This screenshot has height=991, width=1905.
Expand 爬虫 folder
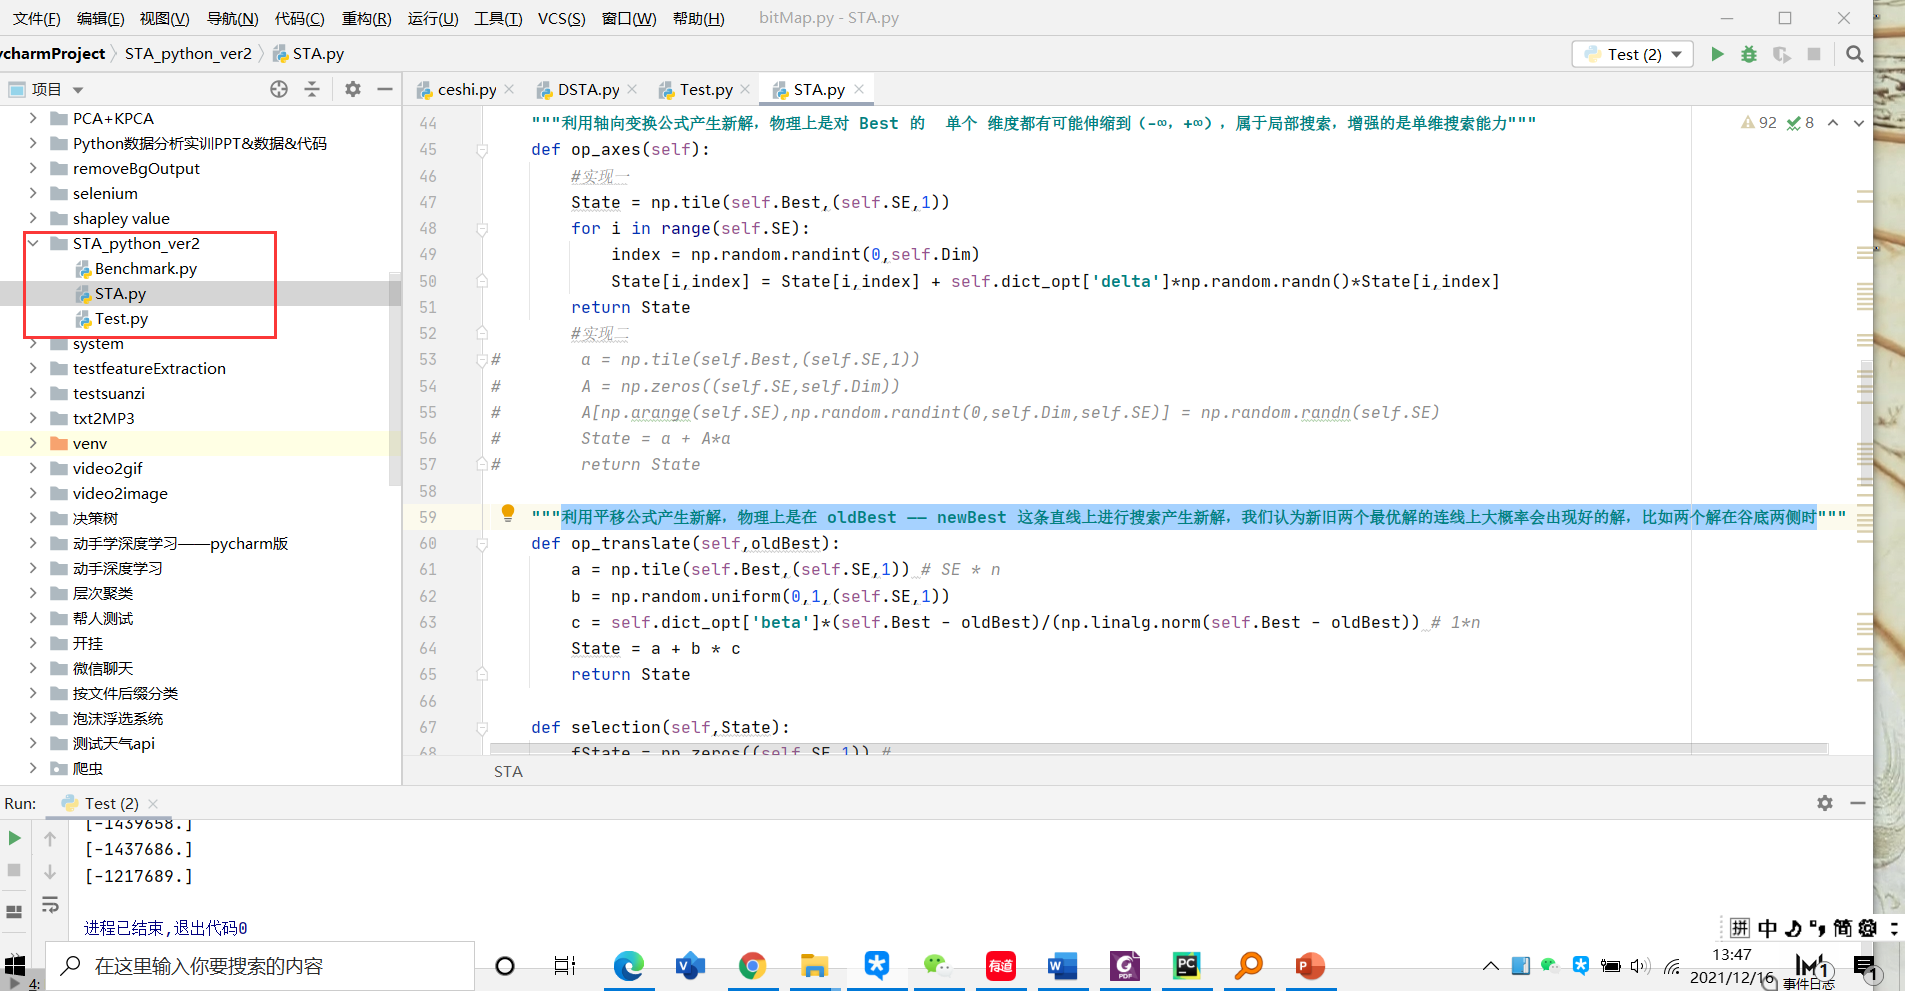pyautogui.click(x=33, y=768)
